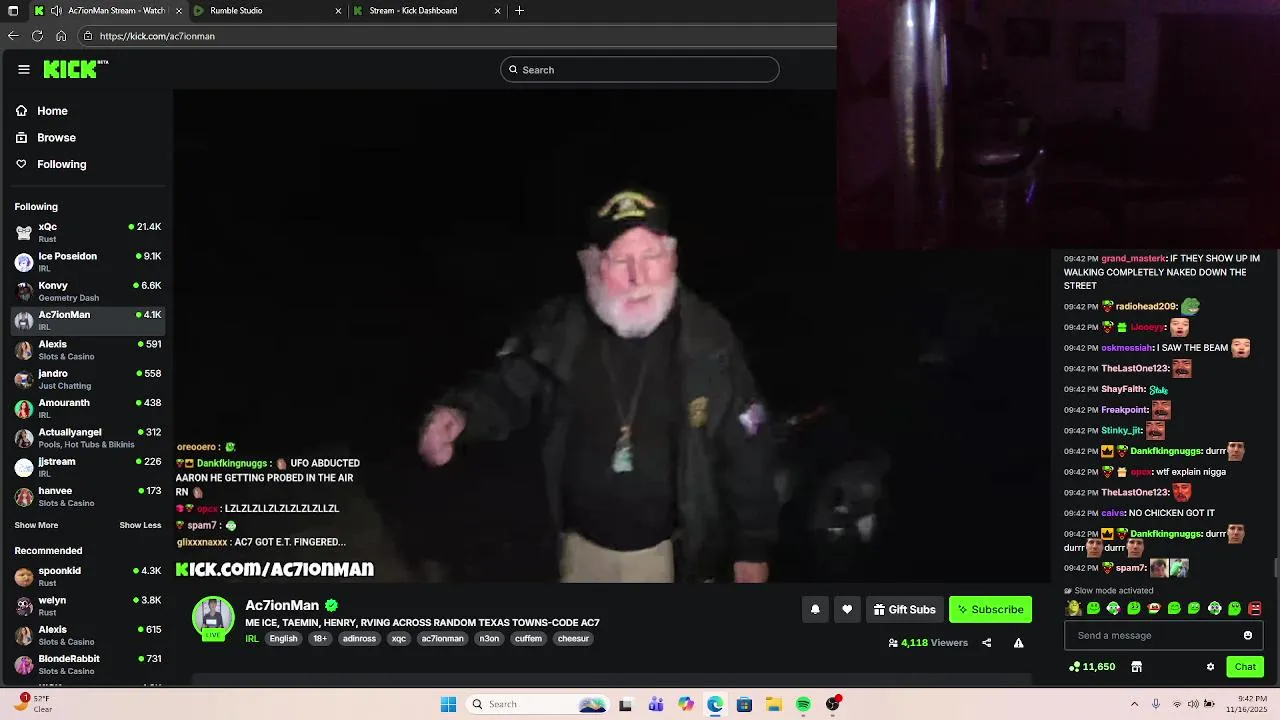This screenshot has width=1280, height=720.
Task: Select the English tag
Action: point(283,638)
